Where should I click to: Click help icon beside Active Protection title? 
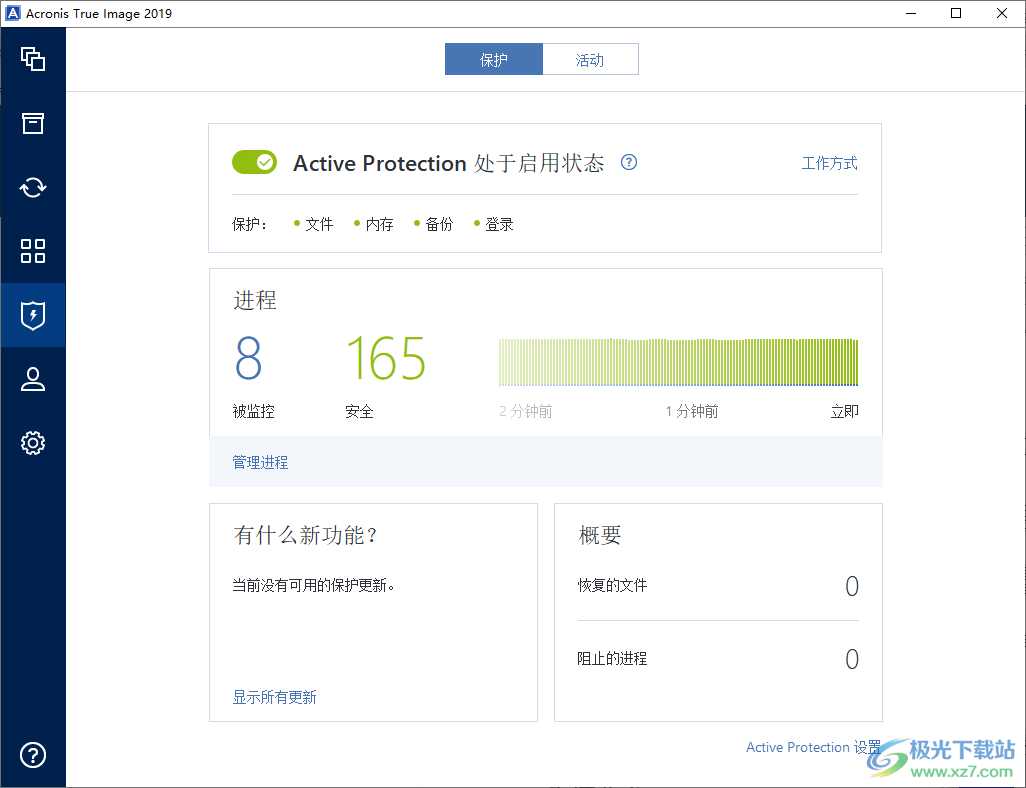click(x=629, y=162)
